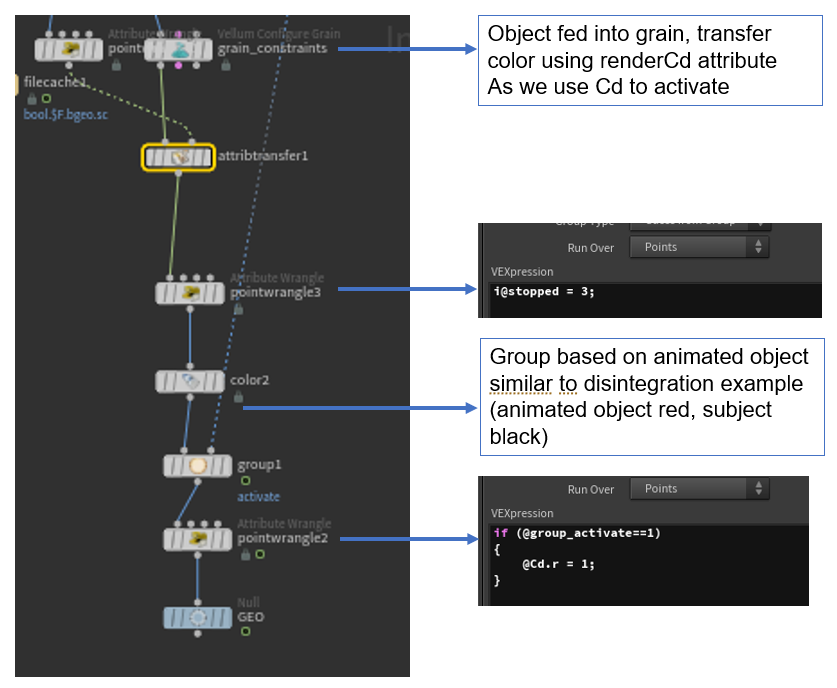Click the output connector below attribtransfer1

[x=179, y=173]
